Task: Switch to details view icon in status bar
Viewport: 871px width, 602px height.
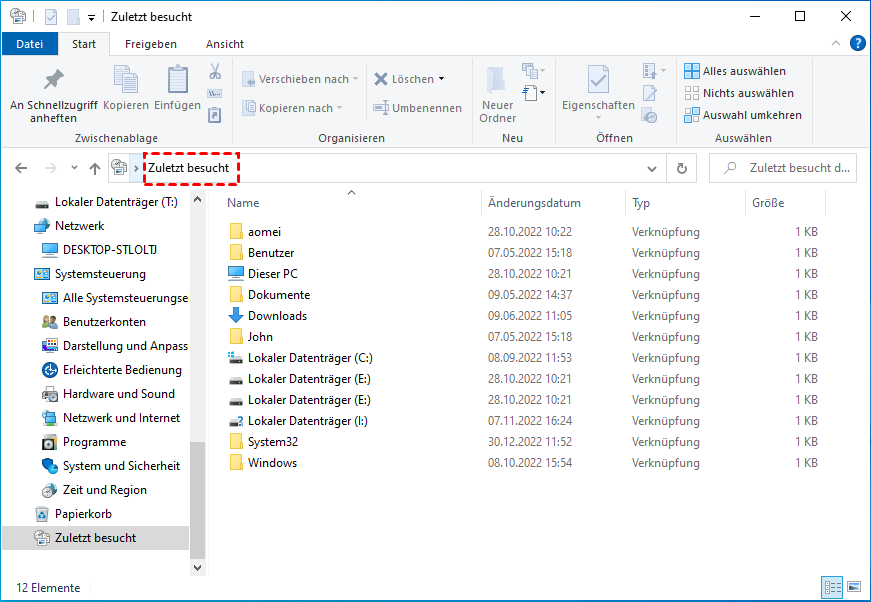Action: tap(832, 588)
